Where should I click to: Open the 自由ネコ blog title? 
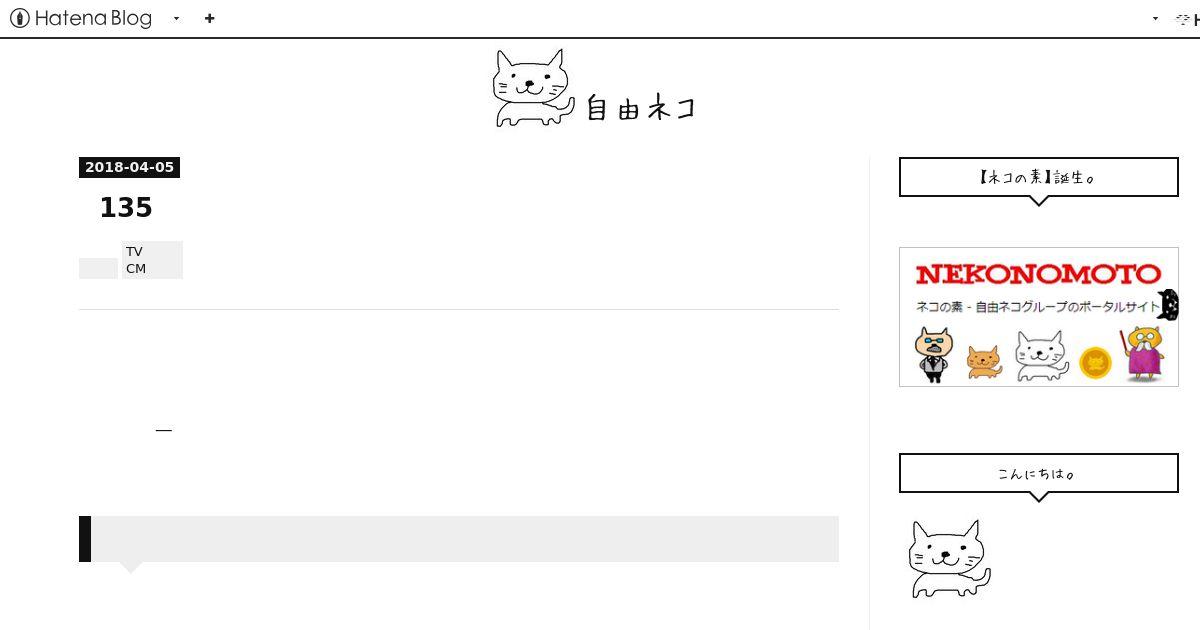pyautogui.click(x=640, y=107)
